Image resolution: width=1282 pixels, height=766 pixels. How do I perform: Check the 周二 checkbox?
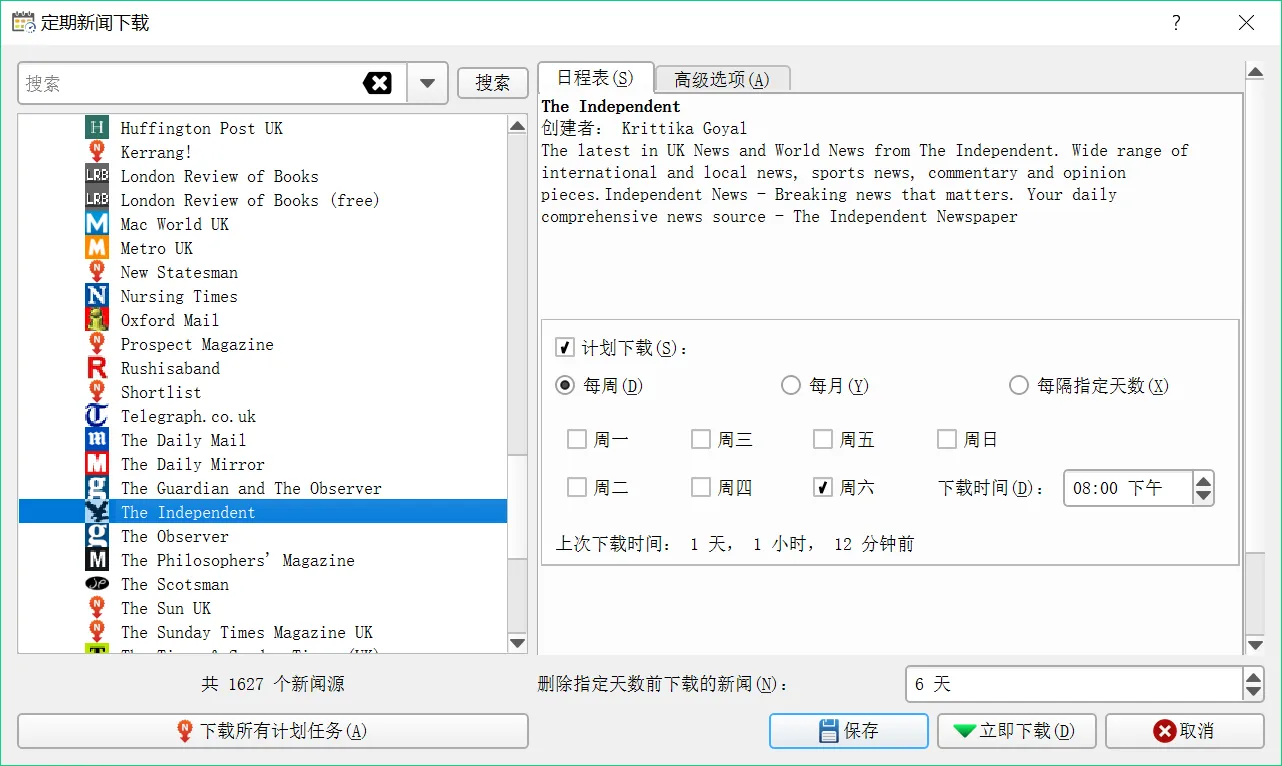[x=577, y=487]
